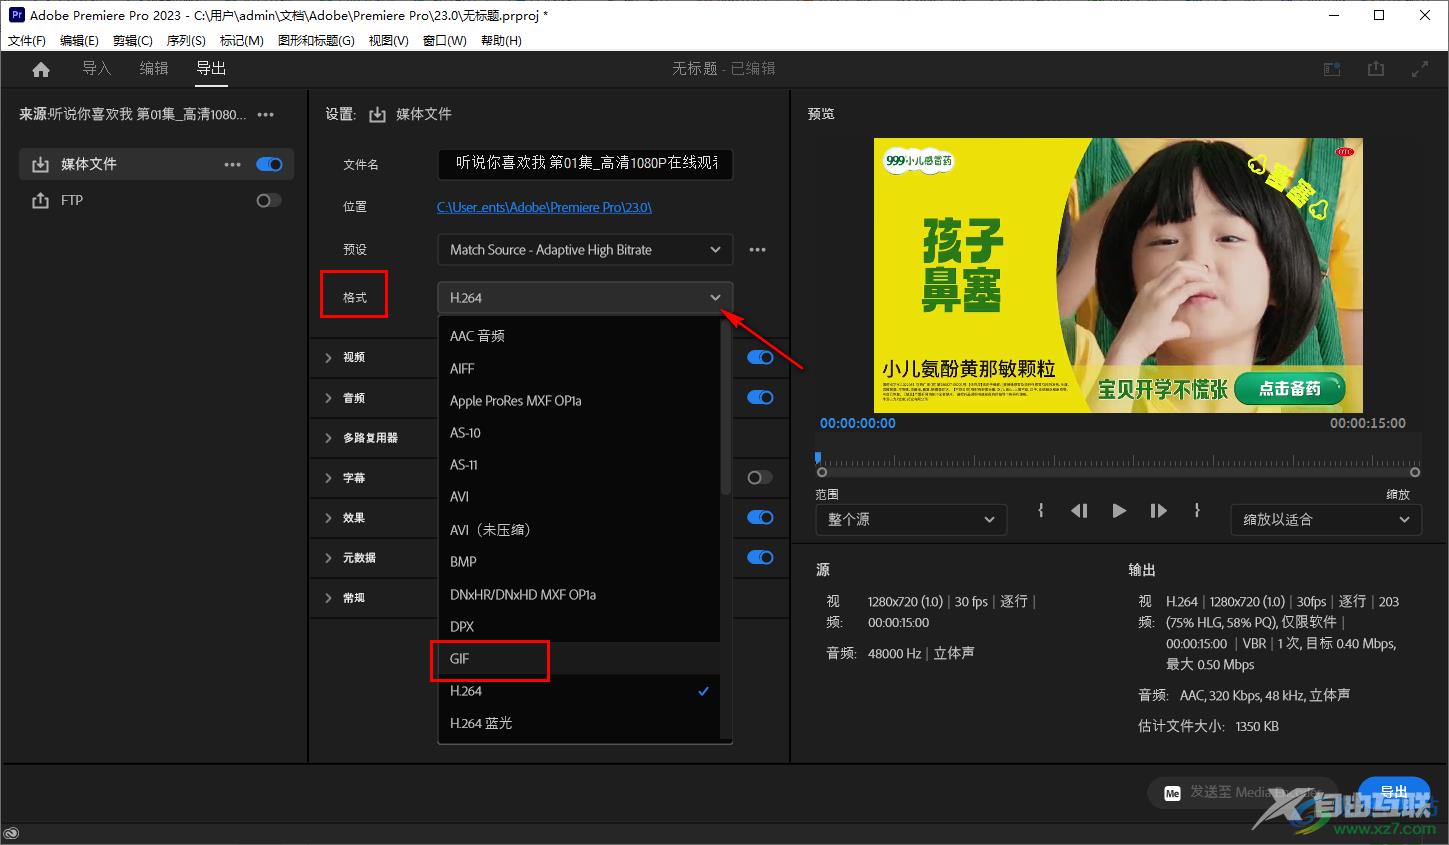
Task: Open workspaces icon in header bar
Action: coord(1332,69)
